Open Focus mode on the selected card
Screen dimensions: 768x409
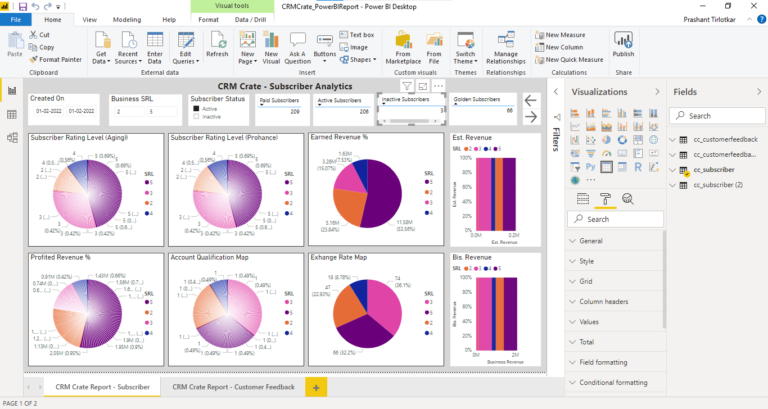[x=423, y=86]
